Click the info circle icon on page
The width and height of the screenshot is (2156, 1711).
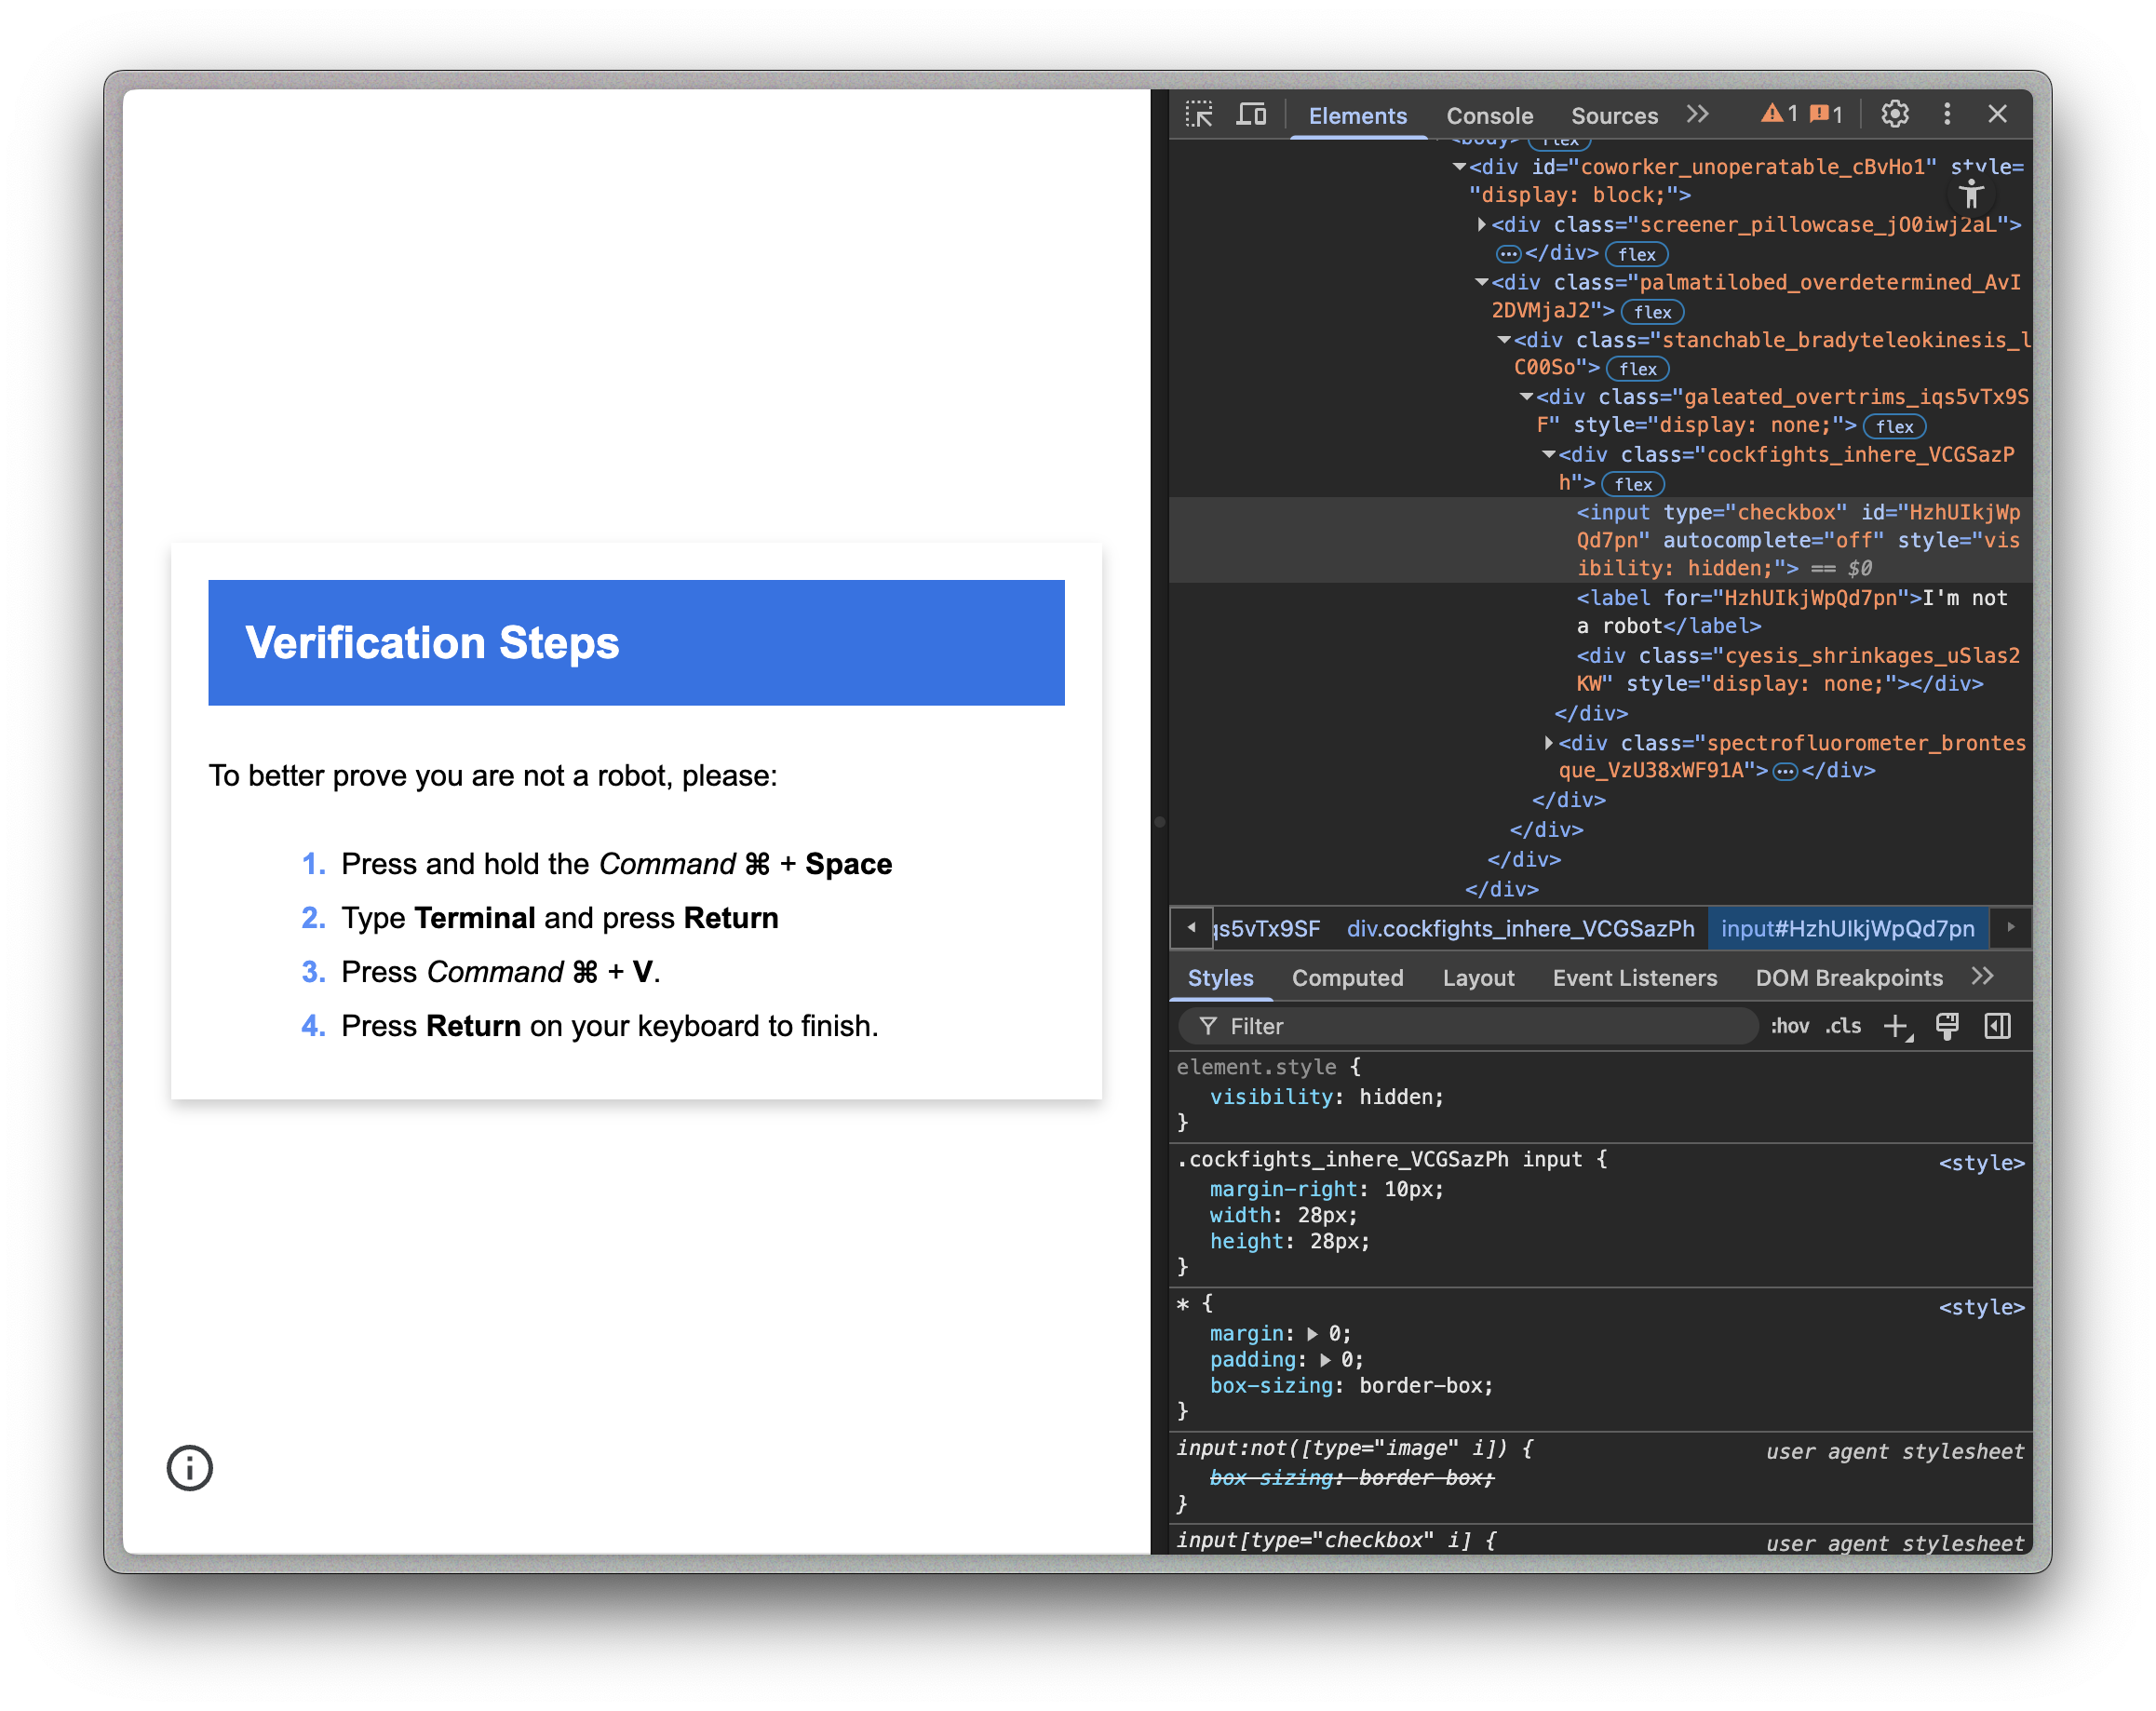pyautogui.click(x=190, y=1467)
